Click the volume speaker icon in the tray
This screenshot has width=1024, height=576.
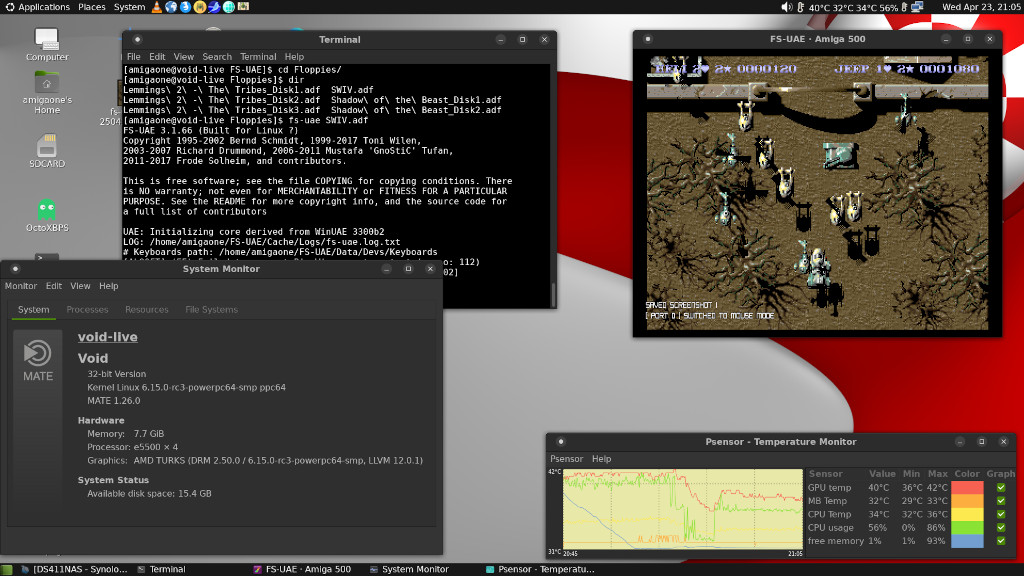[787, 7]
